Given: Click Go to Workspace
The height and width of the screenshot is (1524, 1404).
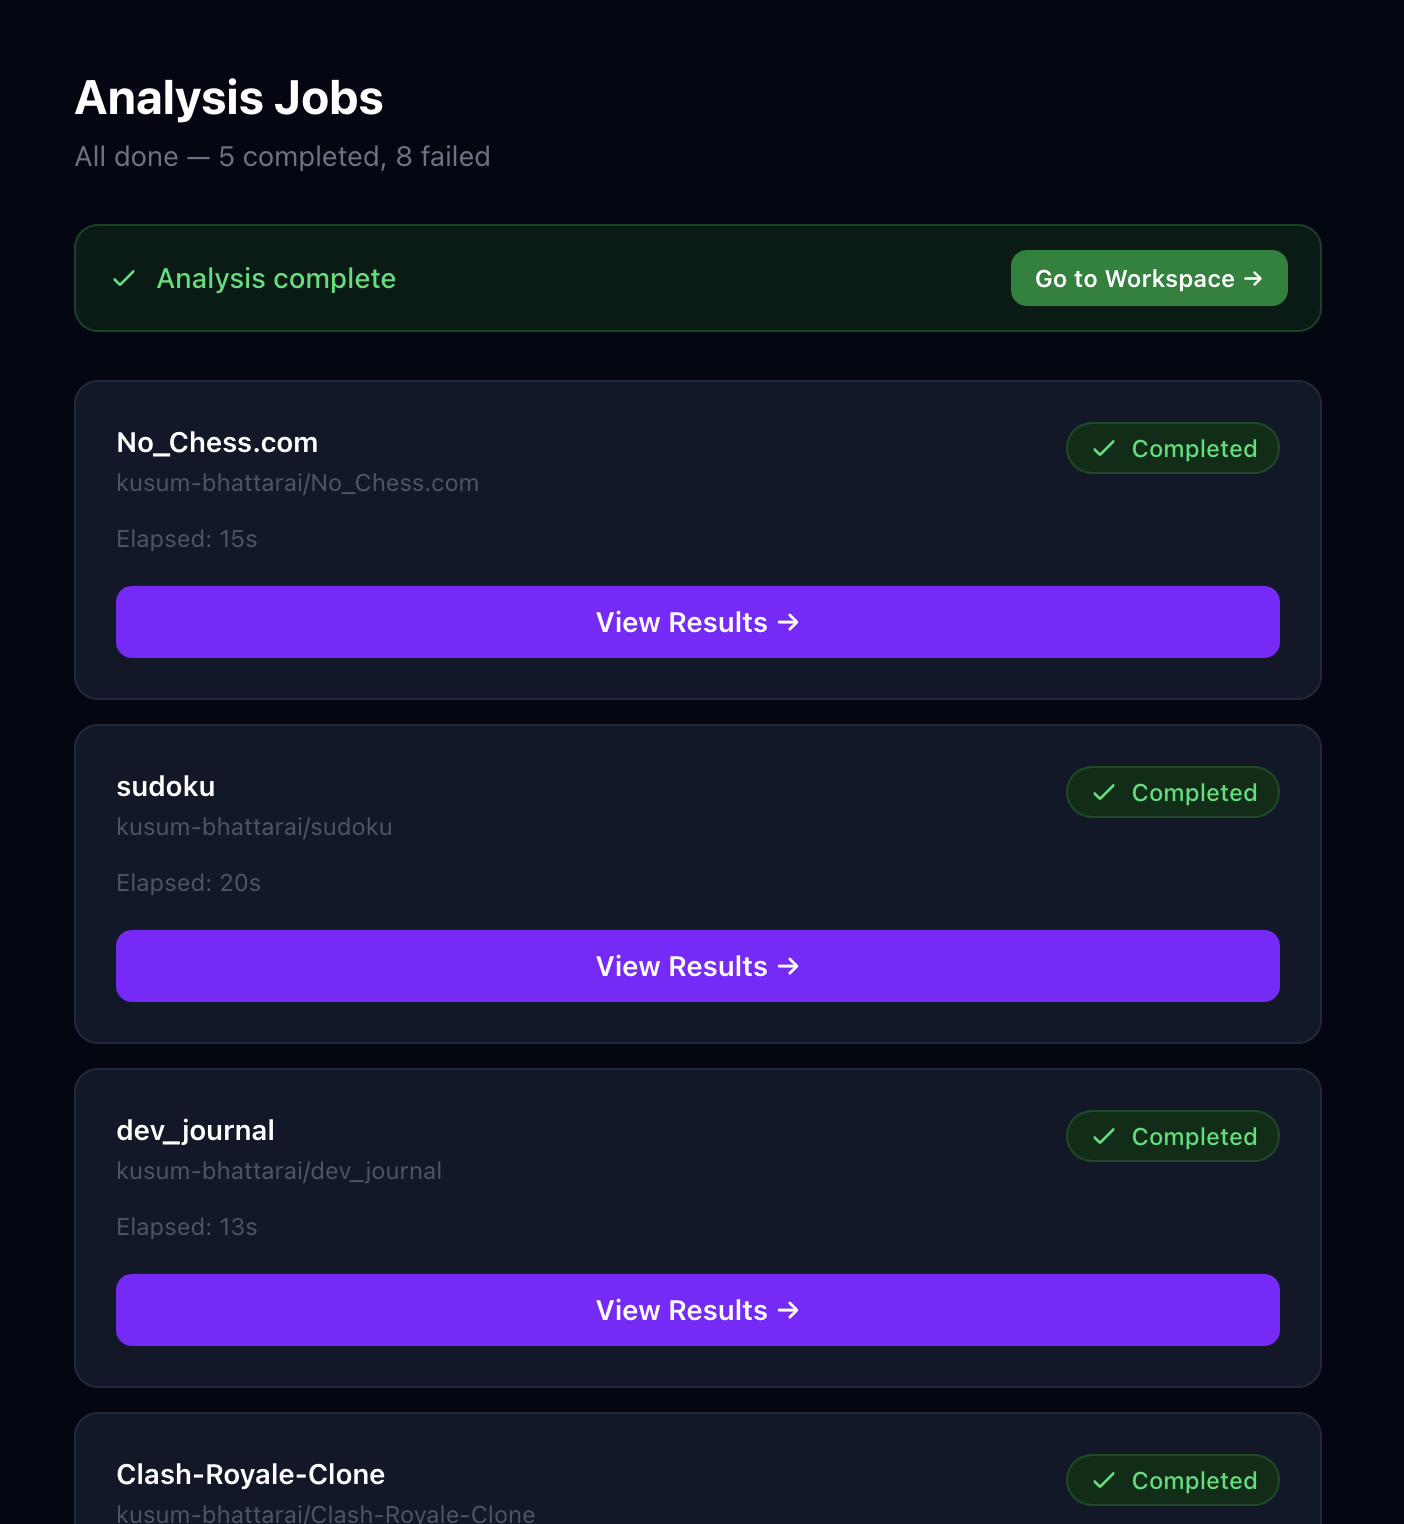Looking at the screenshot, I should (x=1148, y=279).
